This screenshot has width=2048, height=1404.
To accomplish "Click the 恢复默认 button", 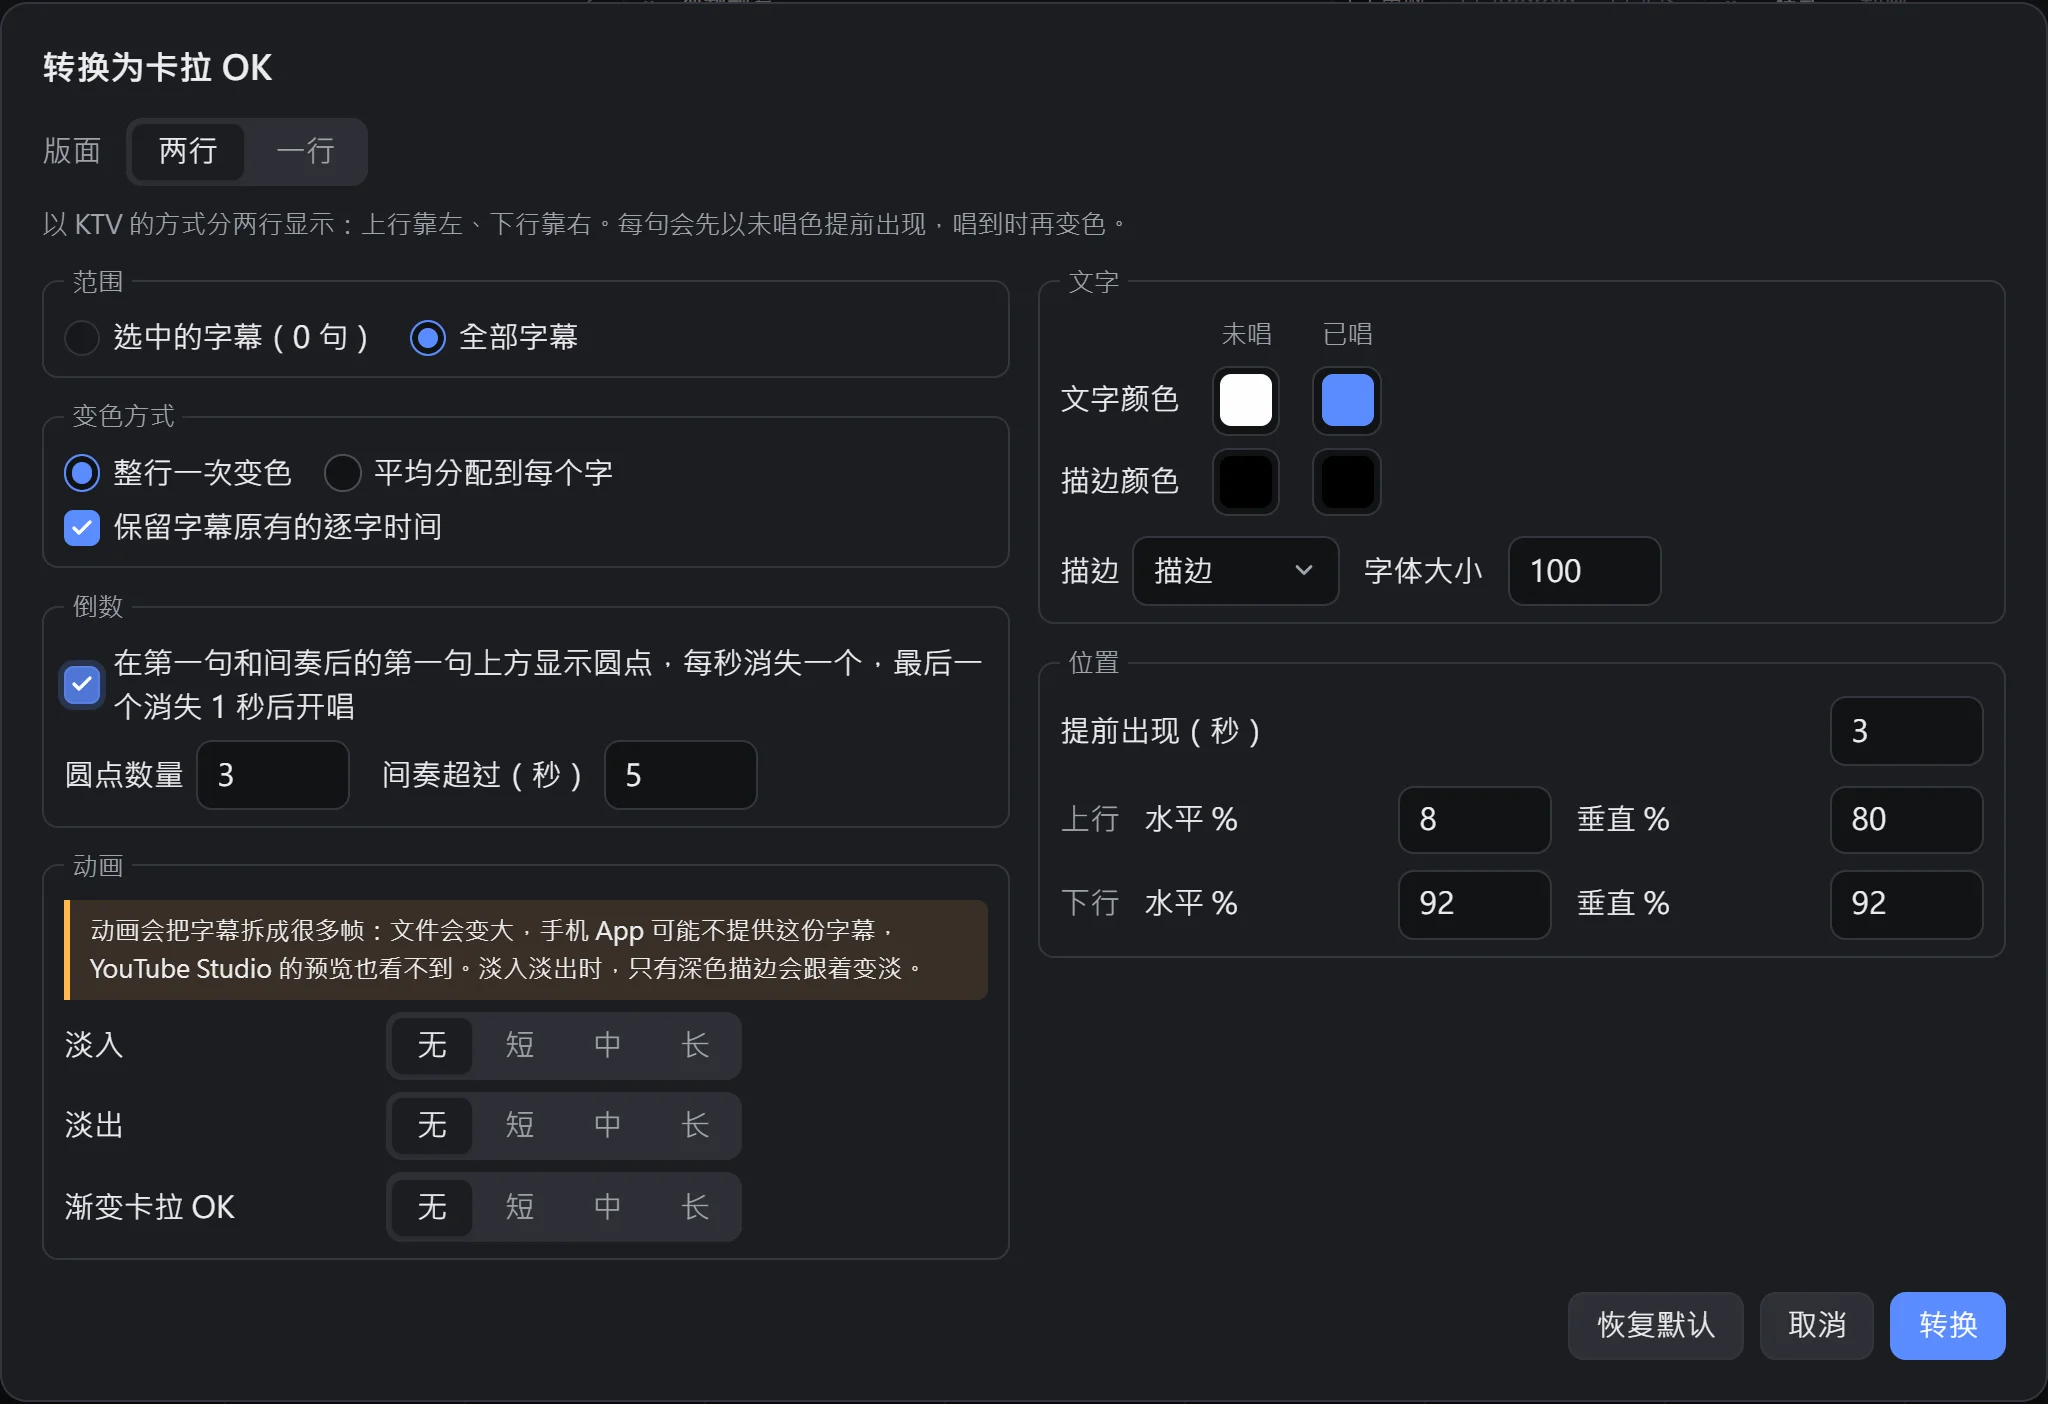I will [1656, 1325].
